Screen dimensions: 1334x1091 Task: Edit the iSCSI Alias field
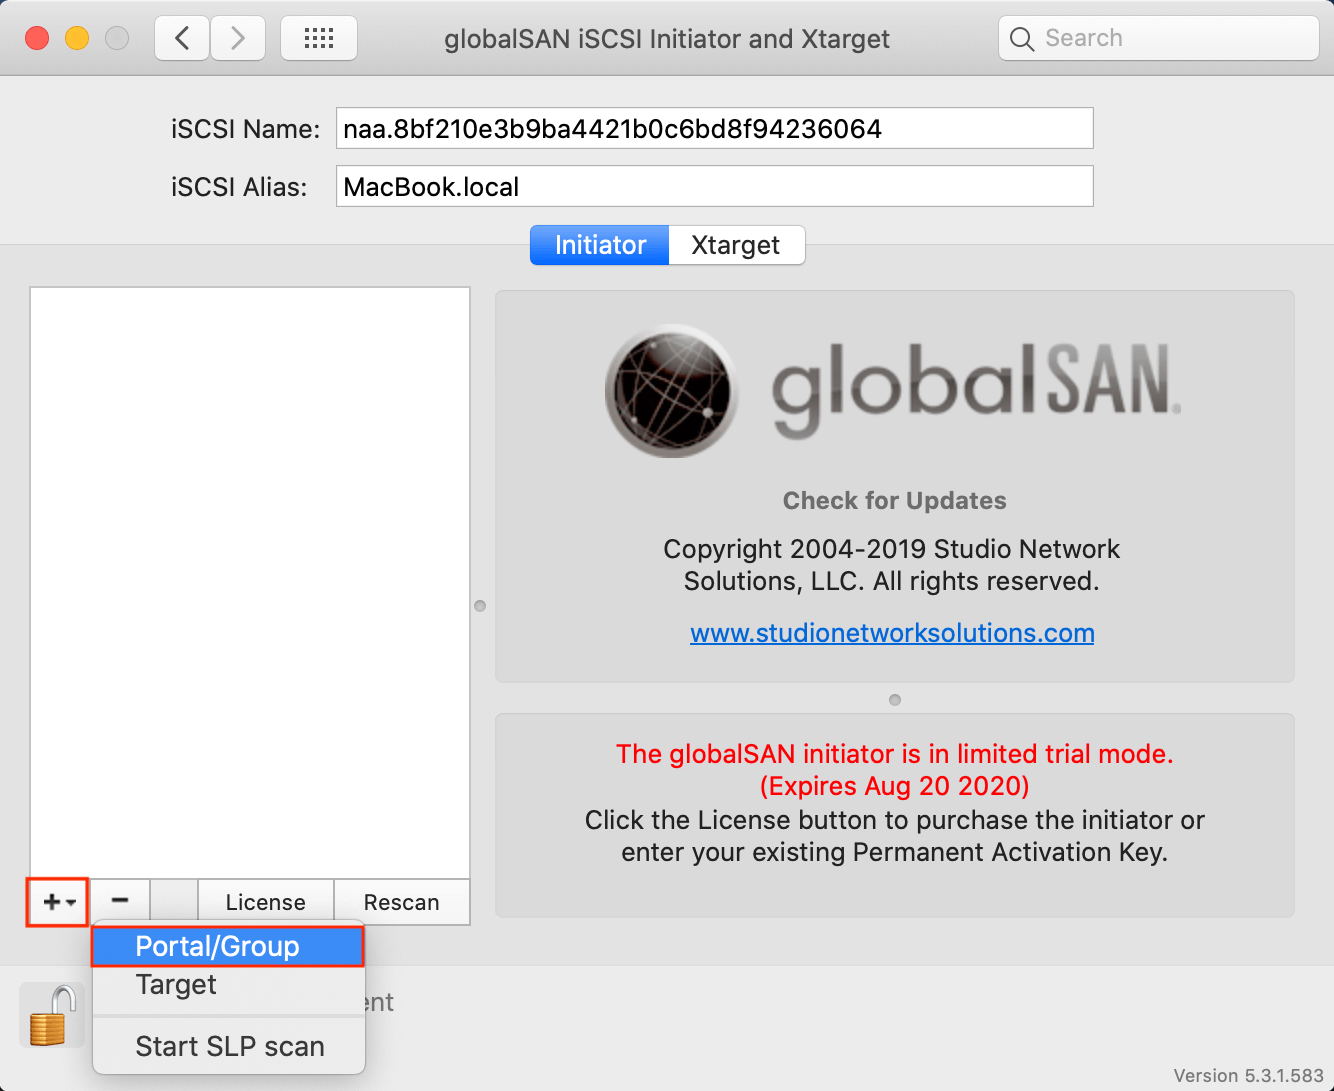[x=714, y=186]
